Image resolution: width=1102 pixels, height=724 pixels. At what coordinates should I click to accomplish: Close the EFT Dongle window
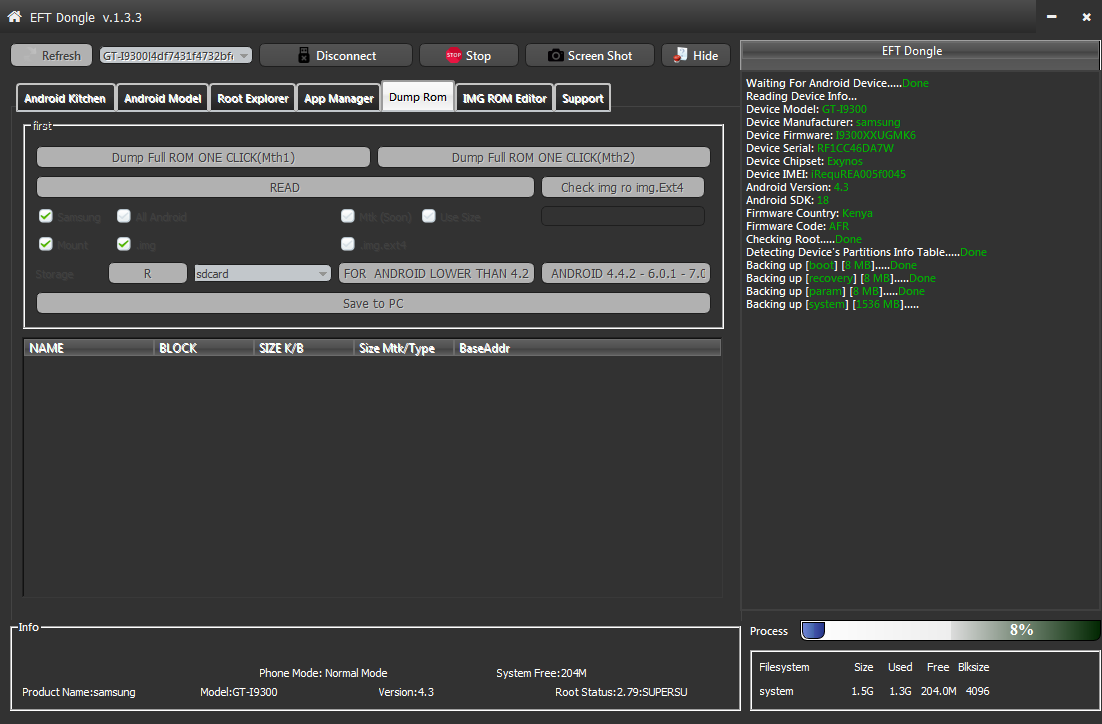coord(1086,16)
